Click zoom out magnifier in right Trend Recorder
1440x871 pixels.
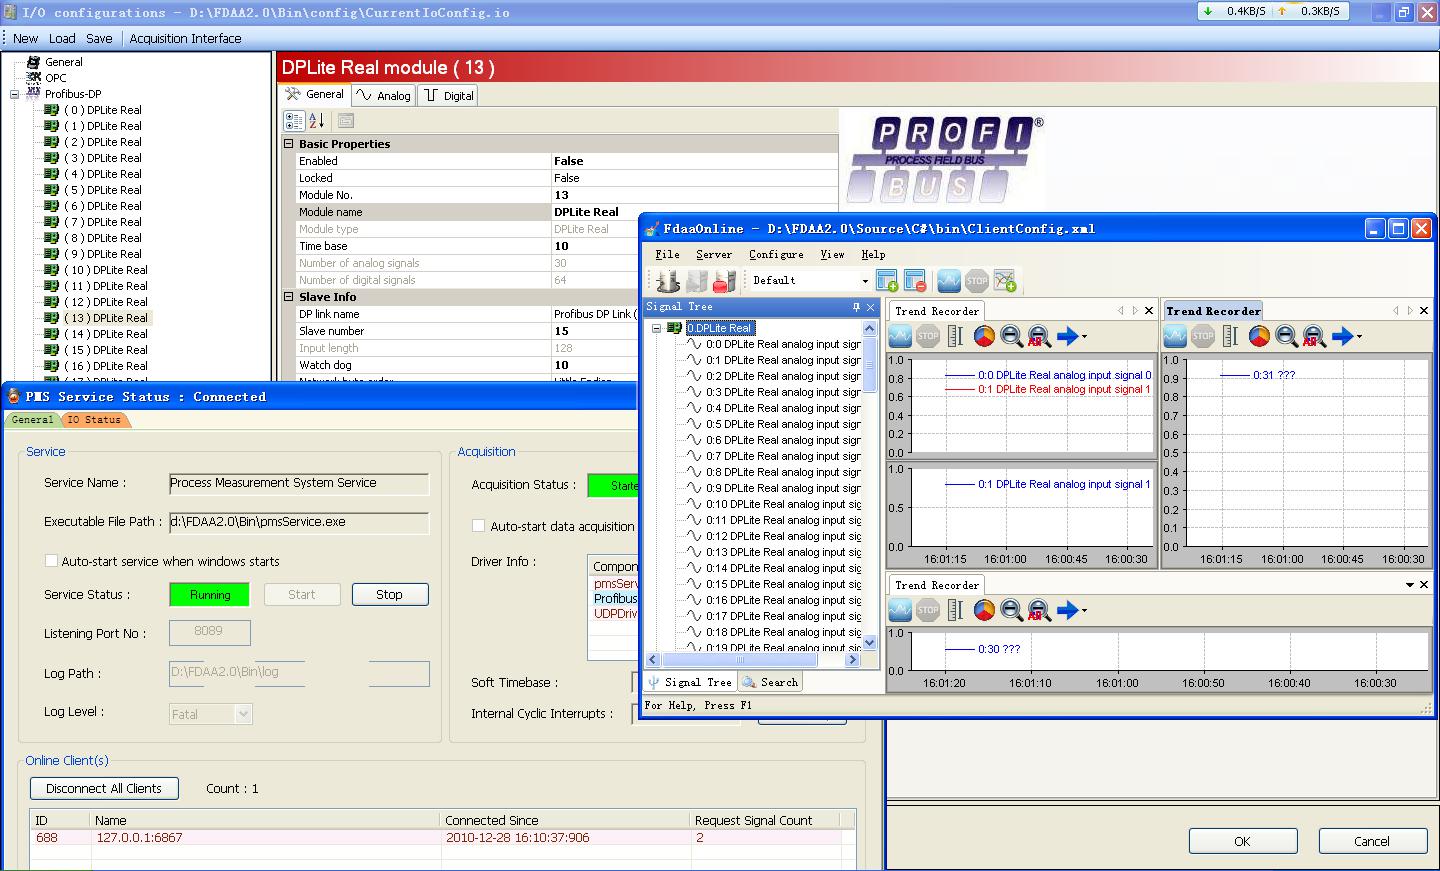click(x=1286, y=336)
